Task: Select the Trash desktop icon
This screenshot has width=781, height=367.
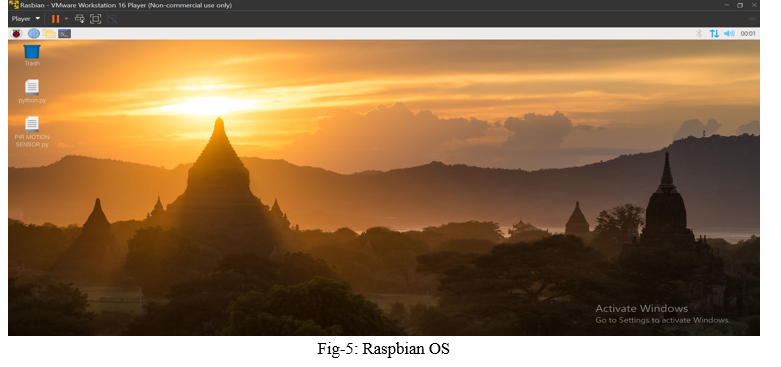Action: [32, 55]
